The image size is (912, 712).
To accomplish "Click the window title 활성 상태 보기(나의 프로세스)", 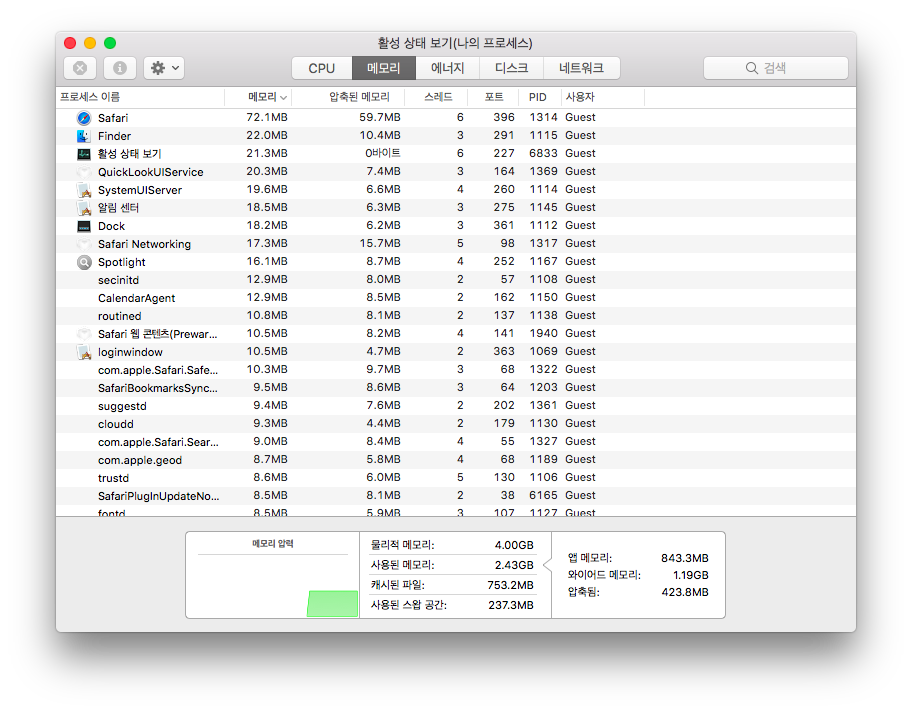I will click(x=455, y=43).
